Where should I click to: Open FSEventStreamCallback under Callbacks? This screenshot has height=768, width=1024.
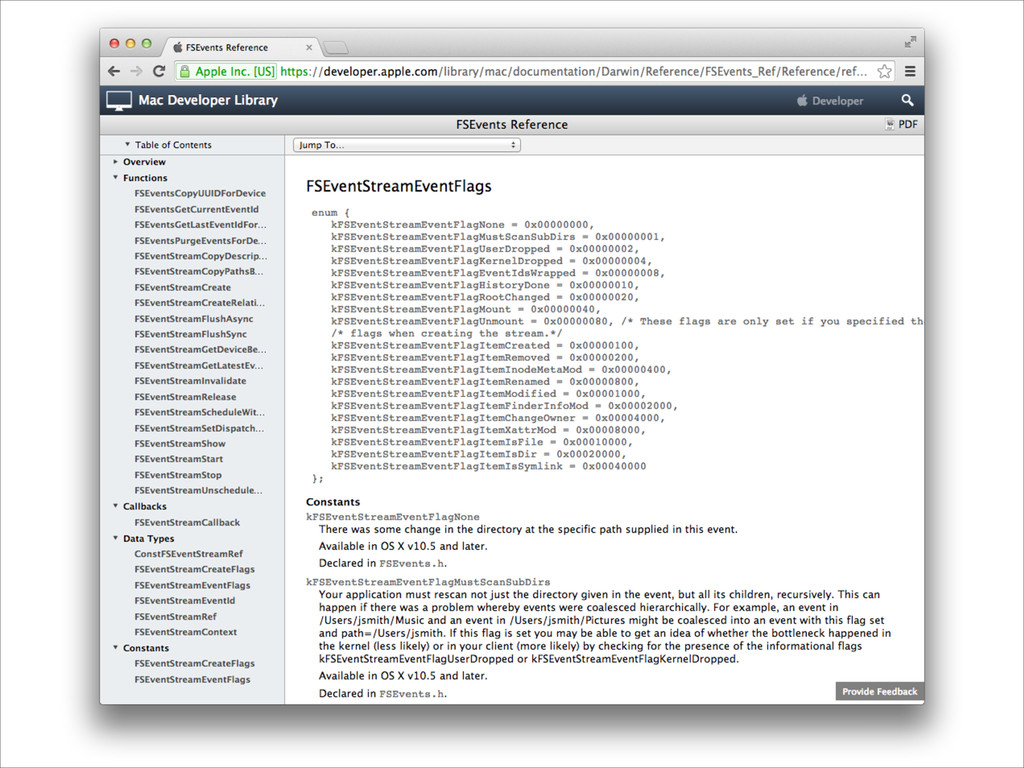click(x=187, y=522)
